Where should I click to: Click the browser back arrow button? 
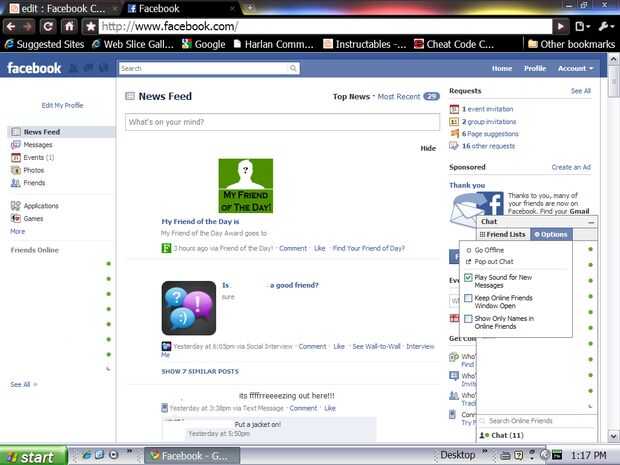click(11, 26)
